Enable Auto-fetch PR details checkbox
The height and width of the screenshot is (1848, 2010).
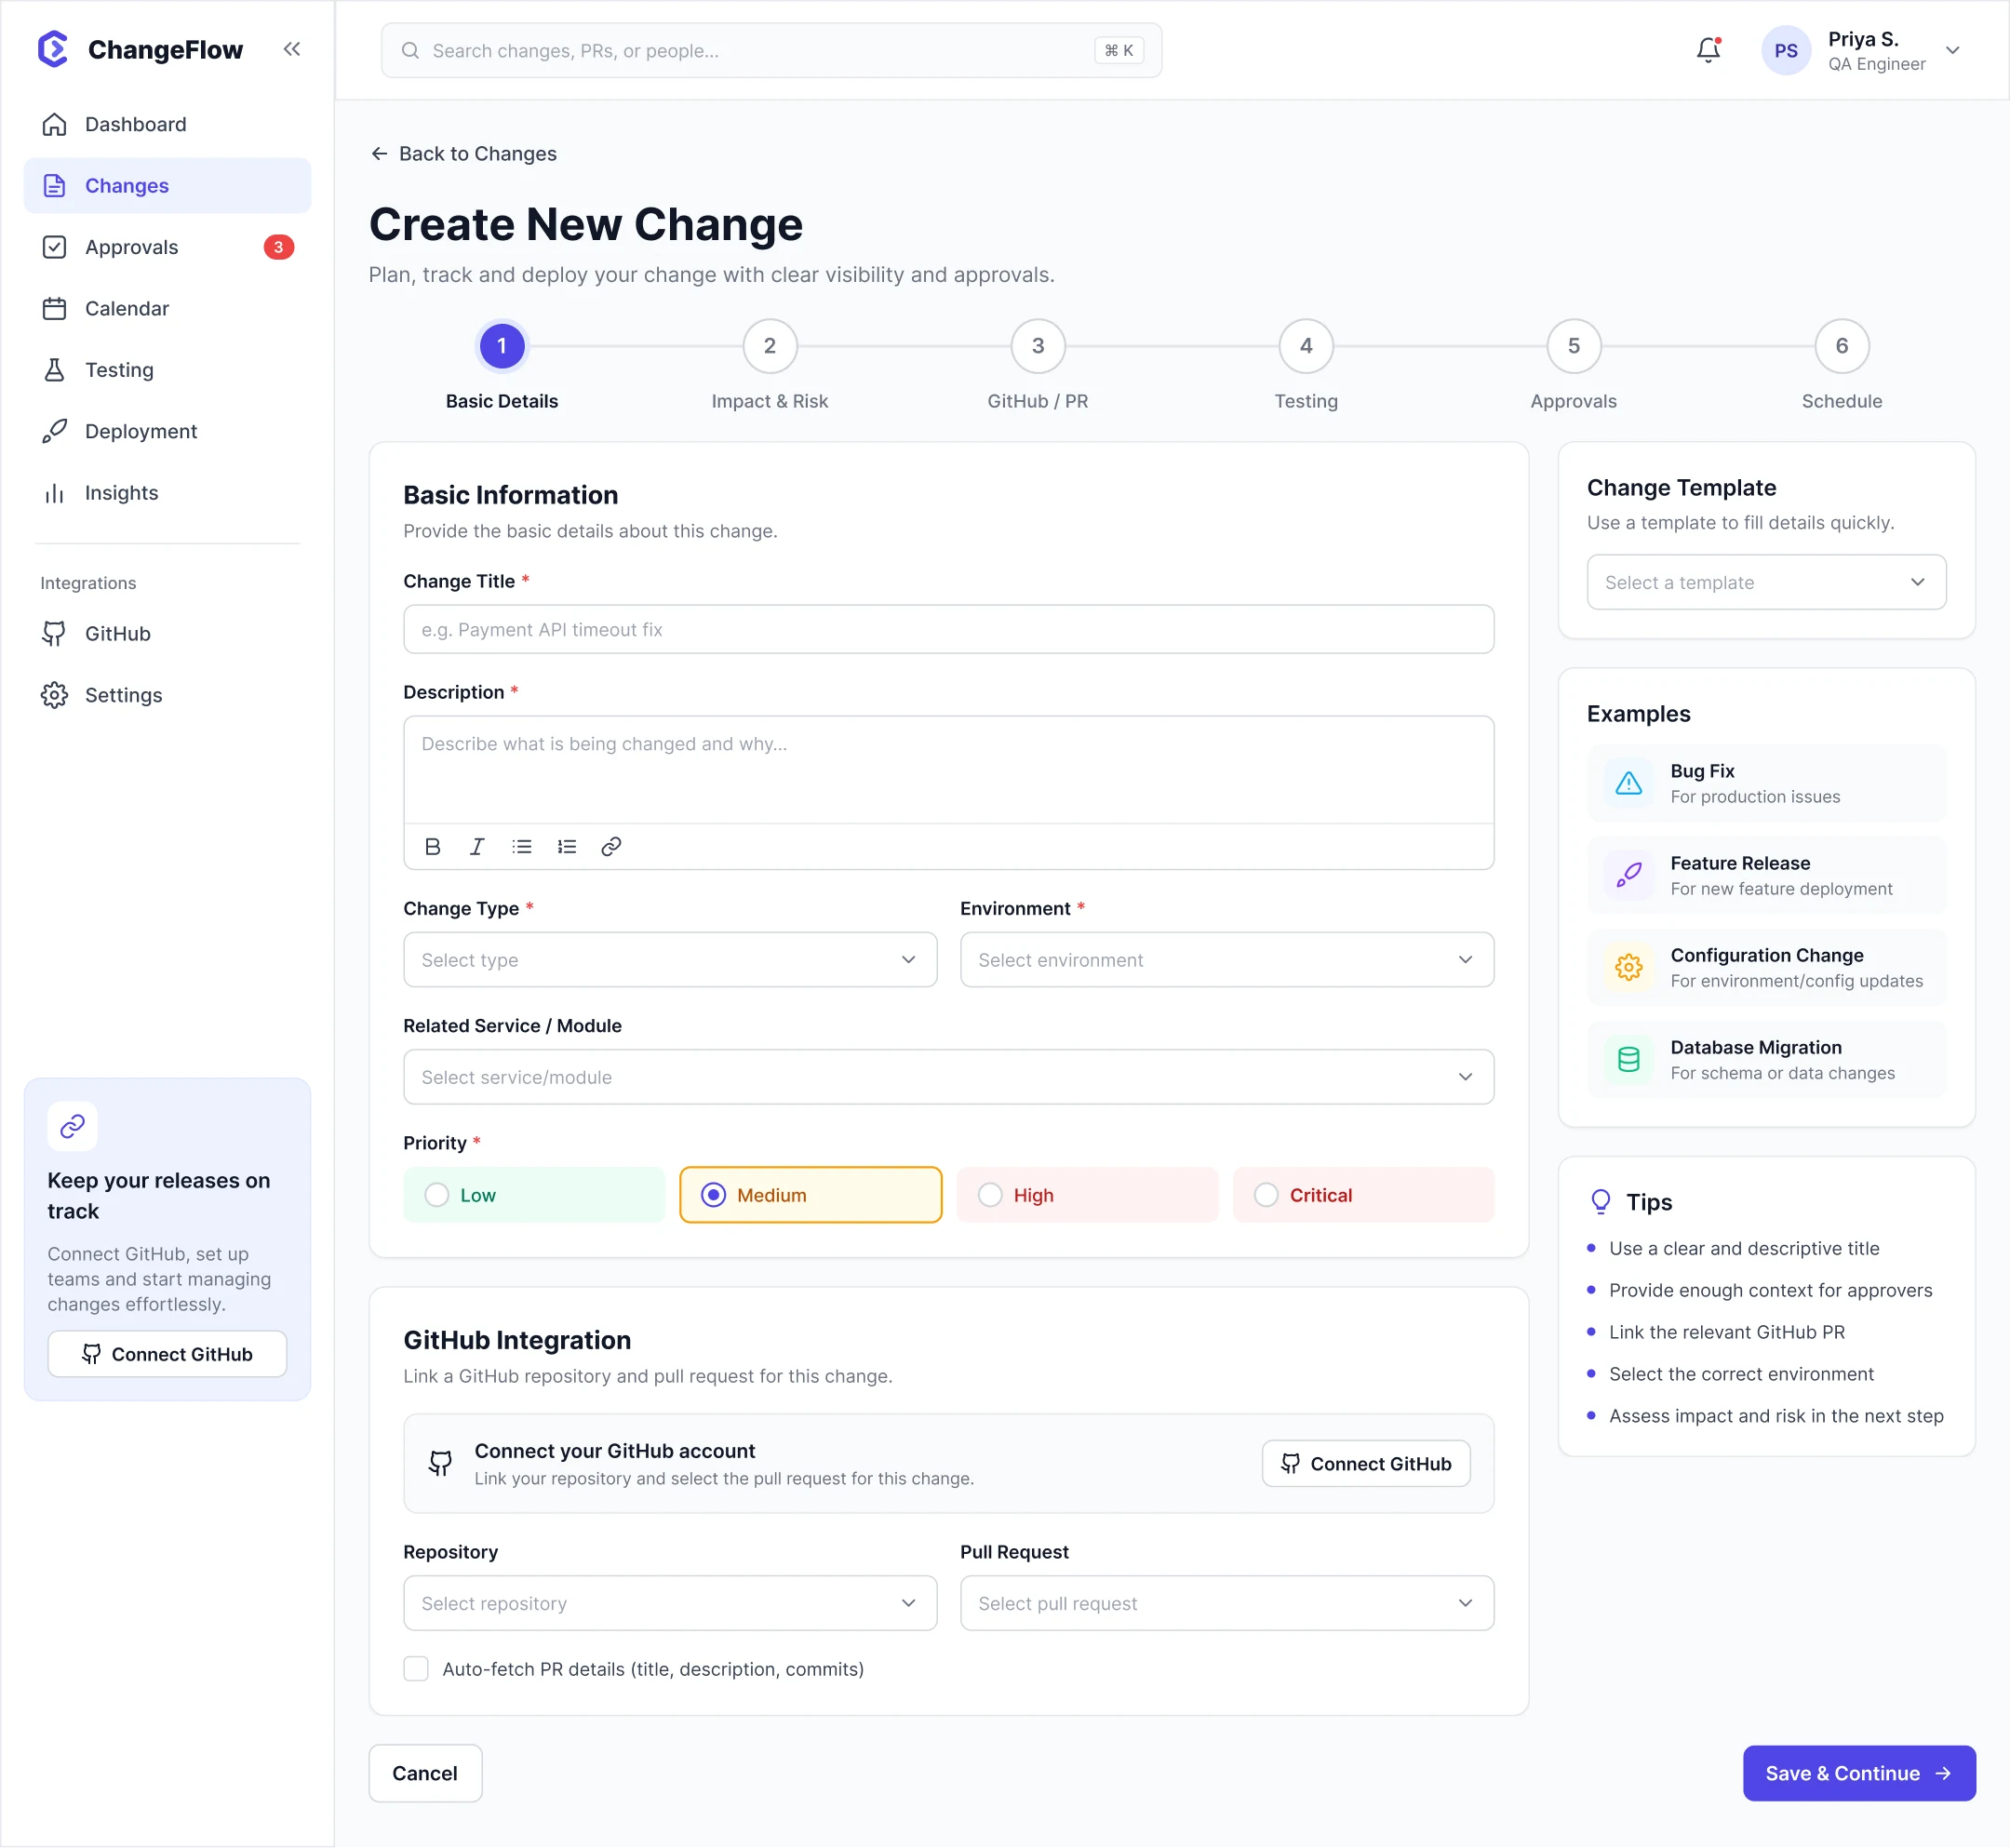pyautogui.click(x=416, y=1669)
